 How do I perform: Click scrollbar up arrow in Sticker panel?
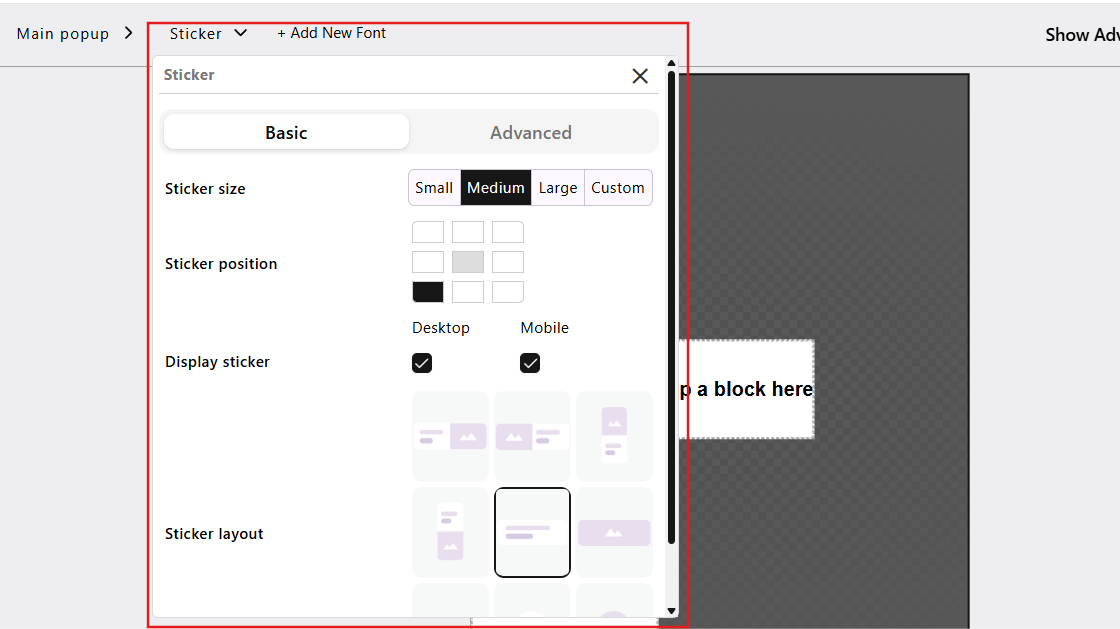[671, 64]
